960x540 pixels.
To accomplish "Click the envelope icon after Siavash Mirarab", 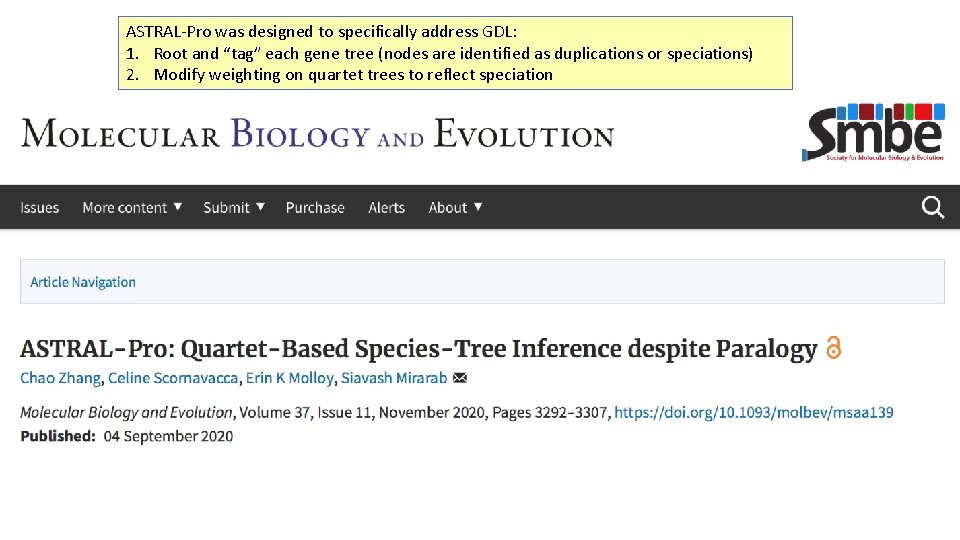I will [x=460, y=378].
